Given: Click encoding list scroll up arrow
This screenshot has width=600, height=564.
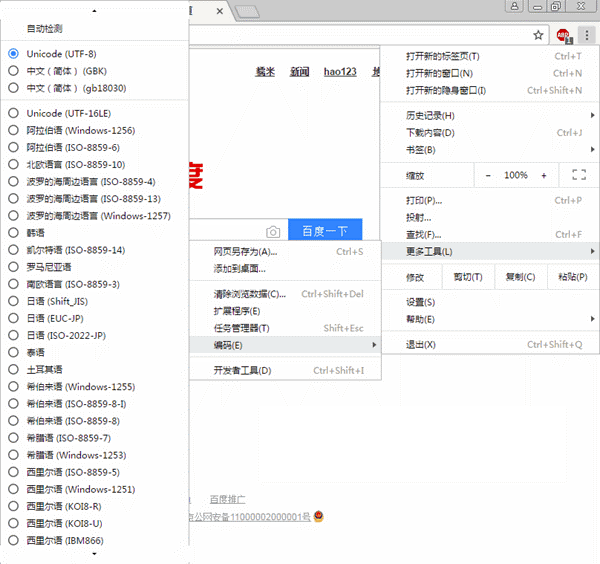Looking at the screenshot, I should pos(94,11).
